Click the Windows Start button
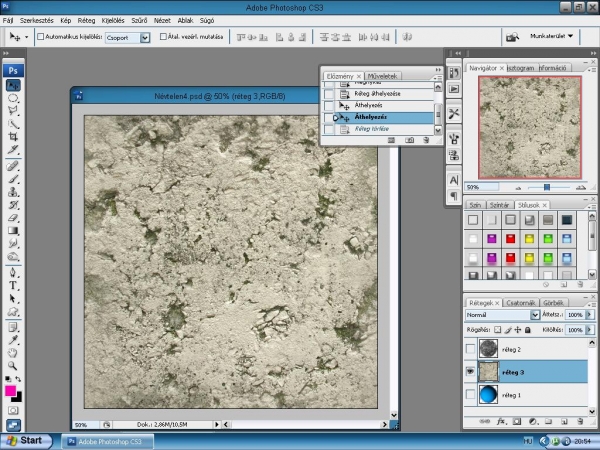Image resolution: width=600 pixels, height=450 pixels. click(26, 441)
